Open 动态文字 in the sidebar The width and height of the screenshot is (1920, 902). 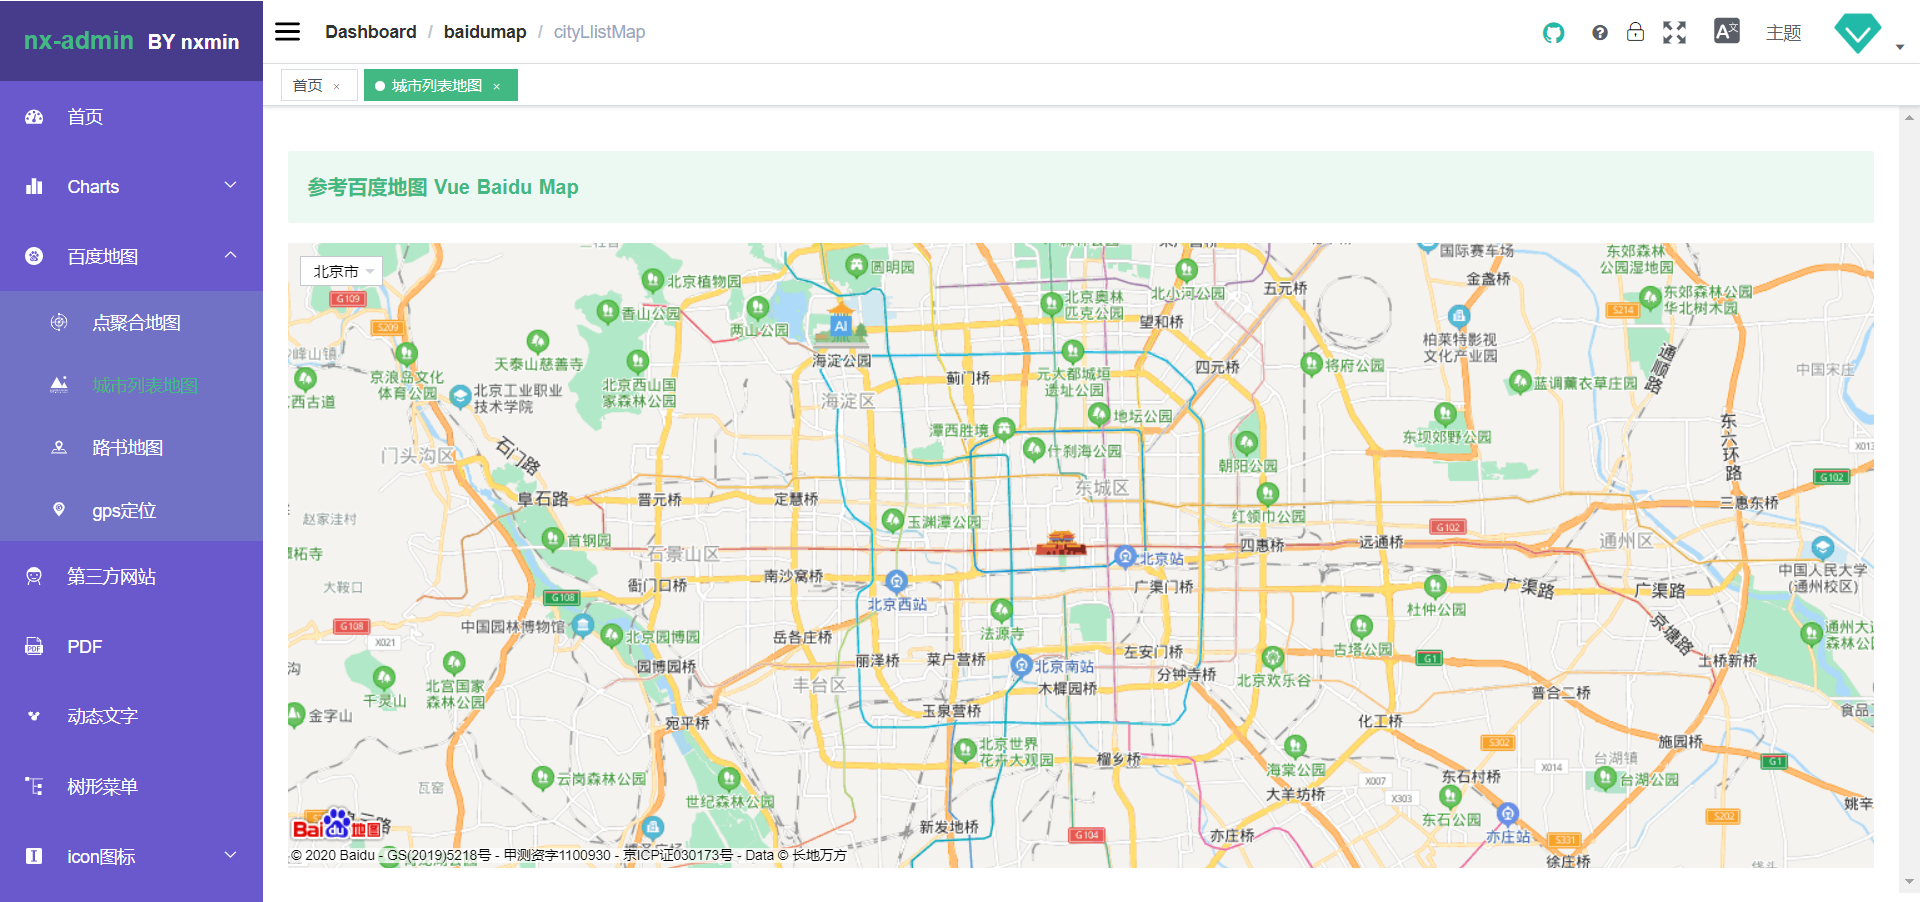[131, 717]
